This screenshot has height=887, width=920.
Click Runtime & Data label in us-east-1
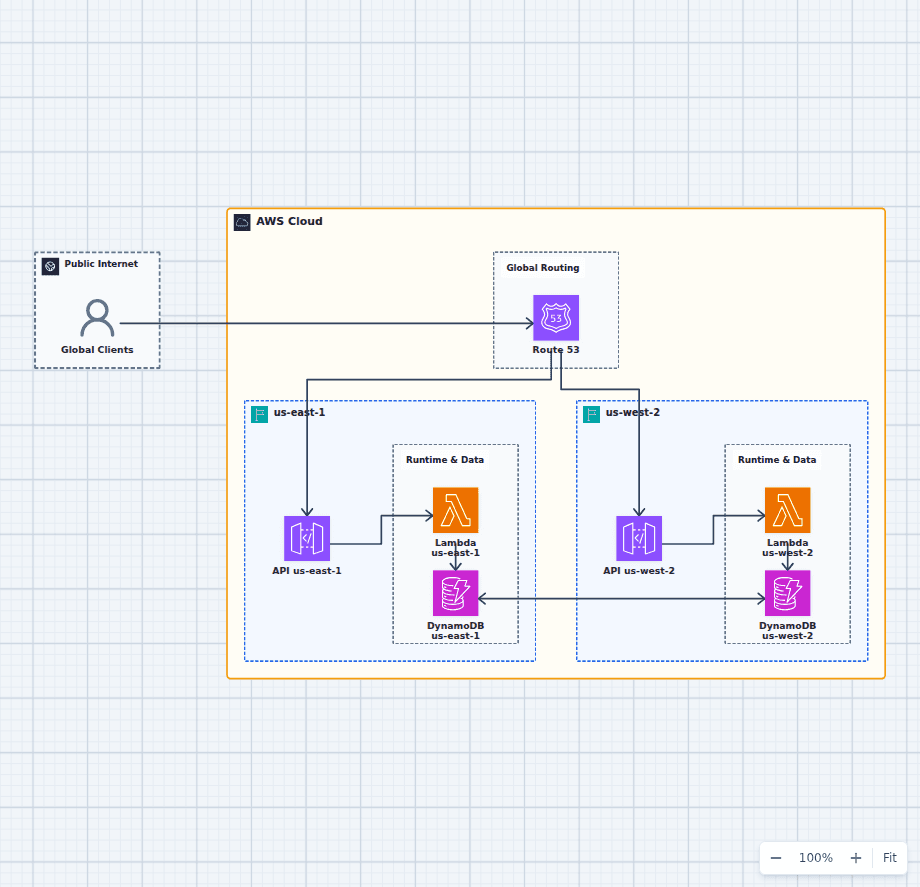coord(445,460)
